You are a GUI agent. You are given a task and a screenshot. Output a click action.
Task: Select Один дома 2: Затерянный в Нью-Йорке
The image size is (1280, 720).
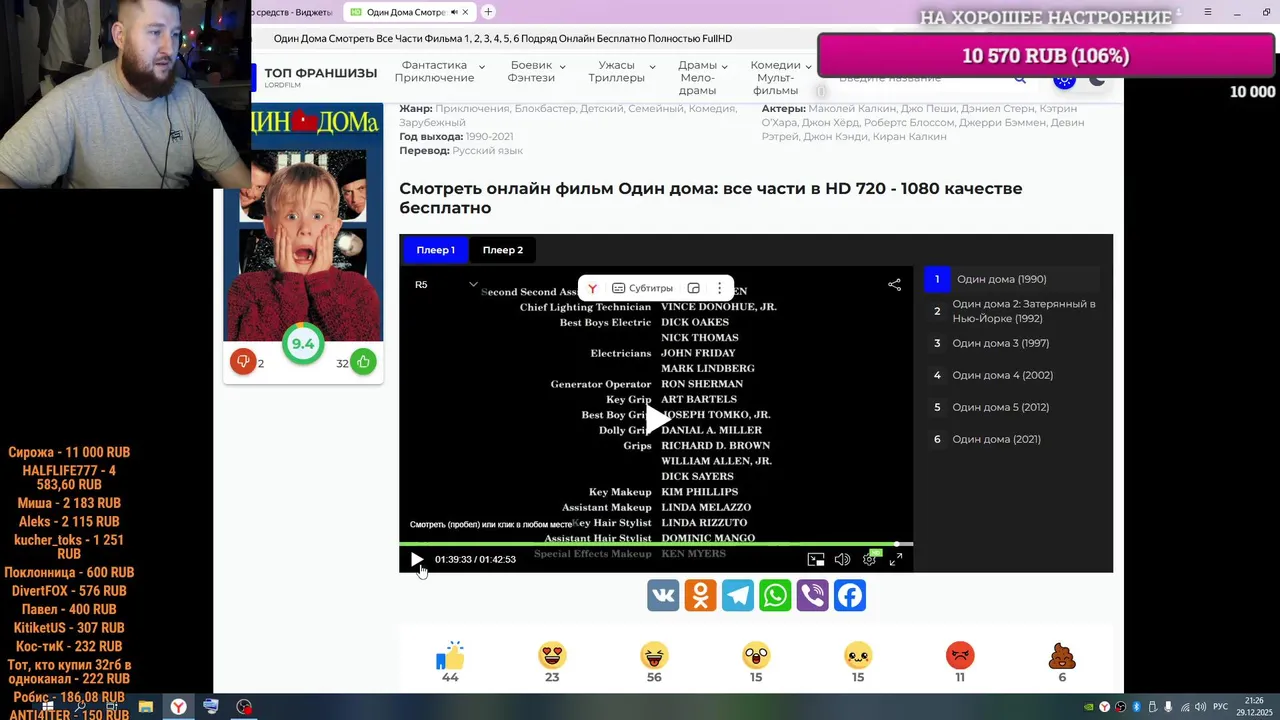click(1011, 311)
